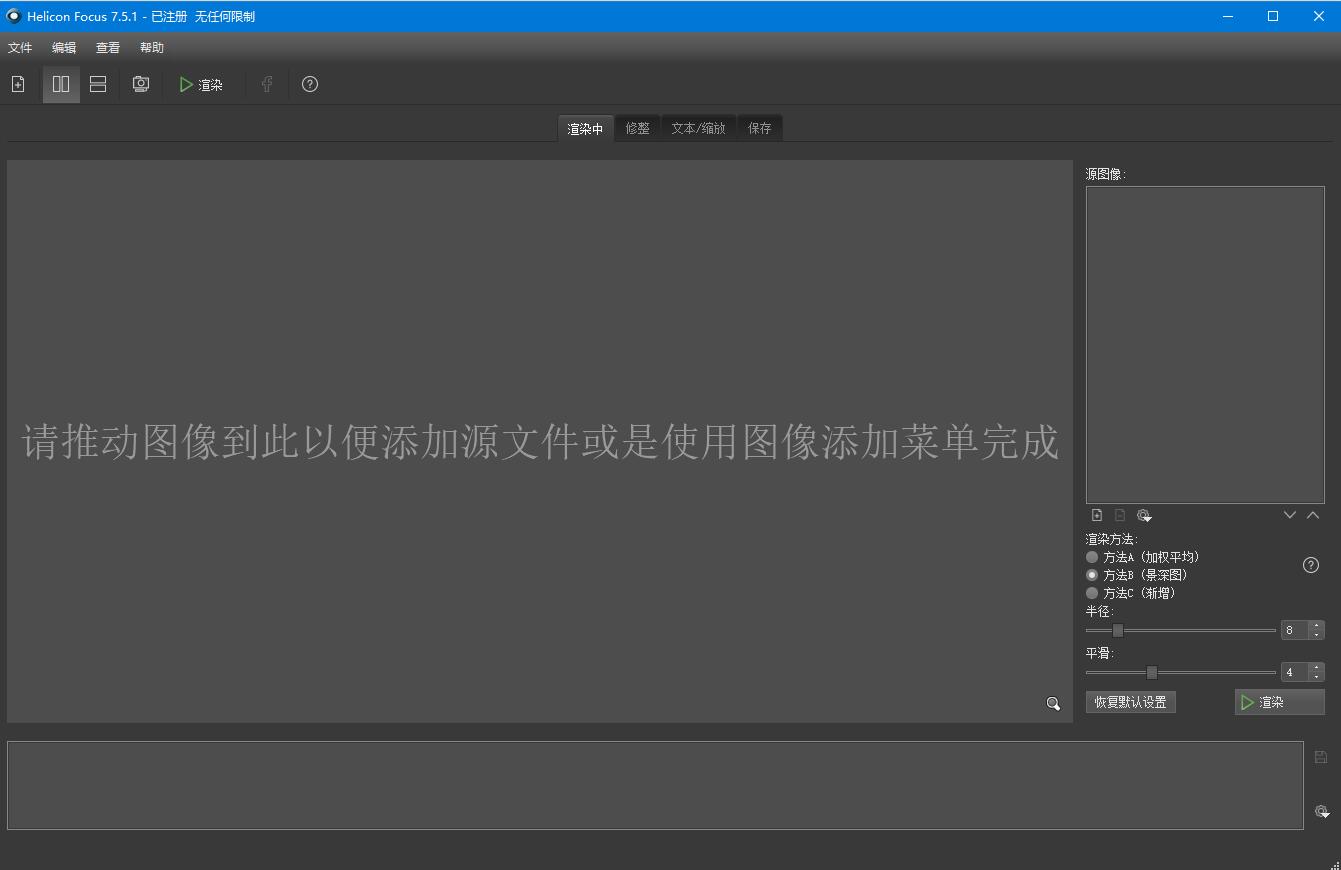The image size is (1341, 870).
Task: Click the 半径 value spinner up arrow
Action: pos(1318,625)
